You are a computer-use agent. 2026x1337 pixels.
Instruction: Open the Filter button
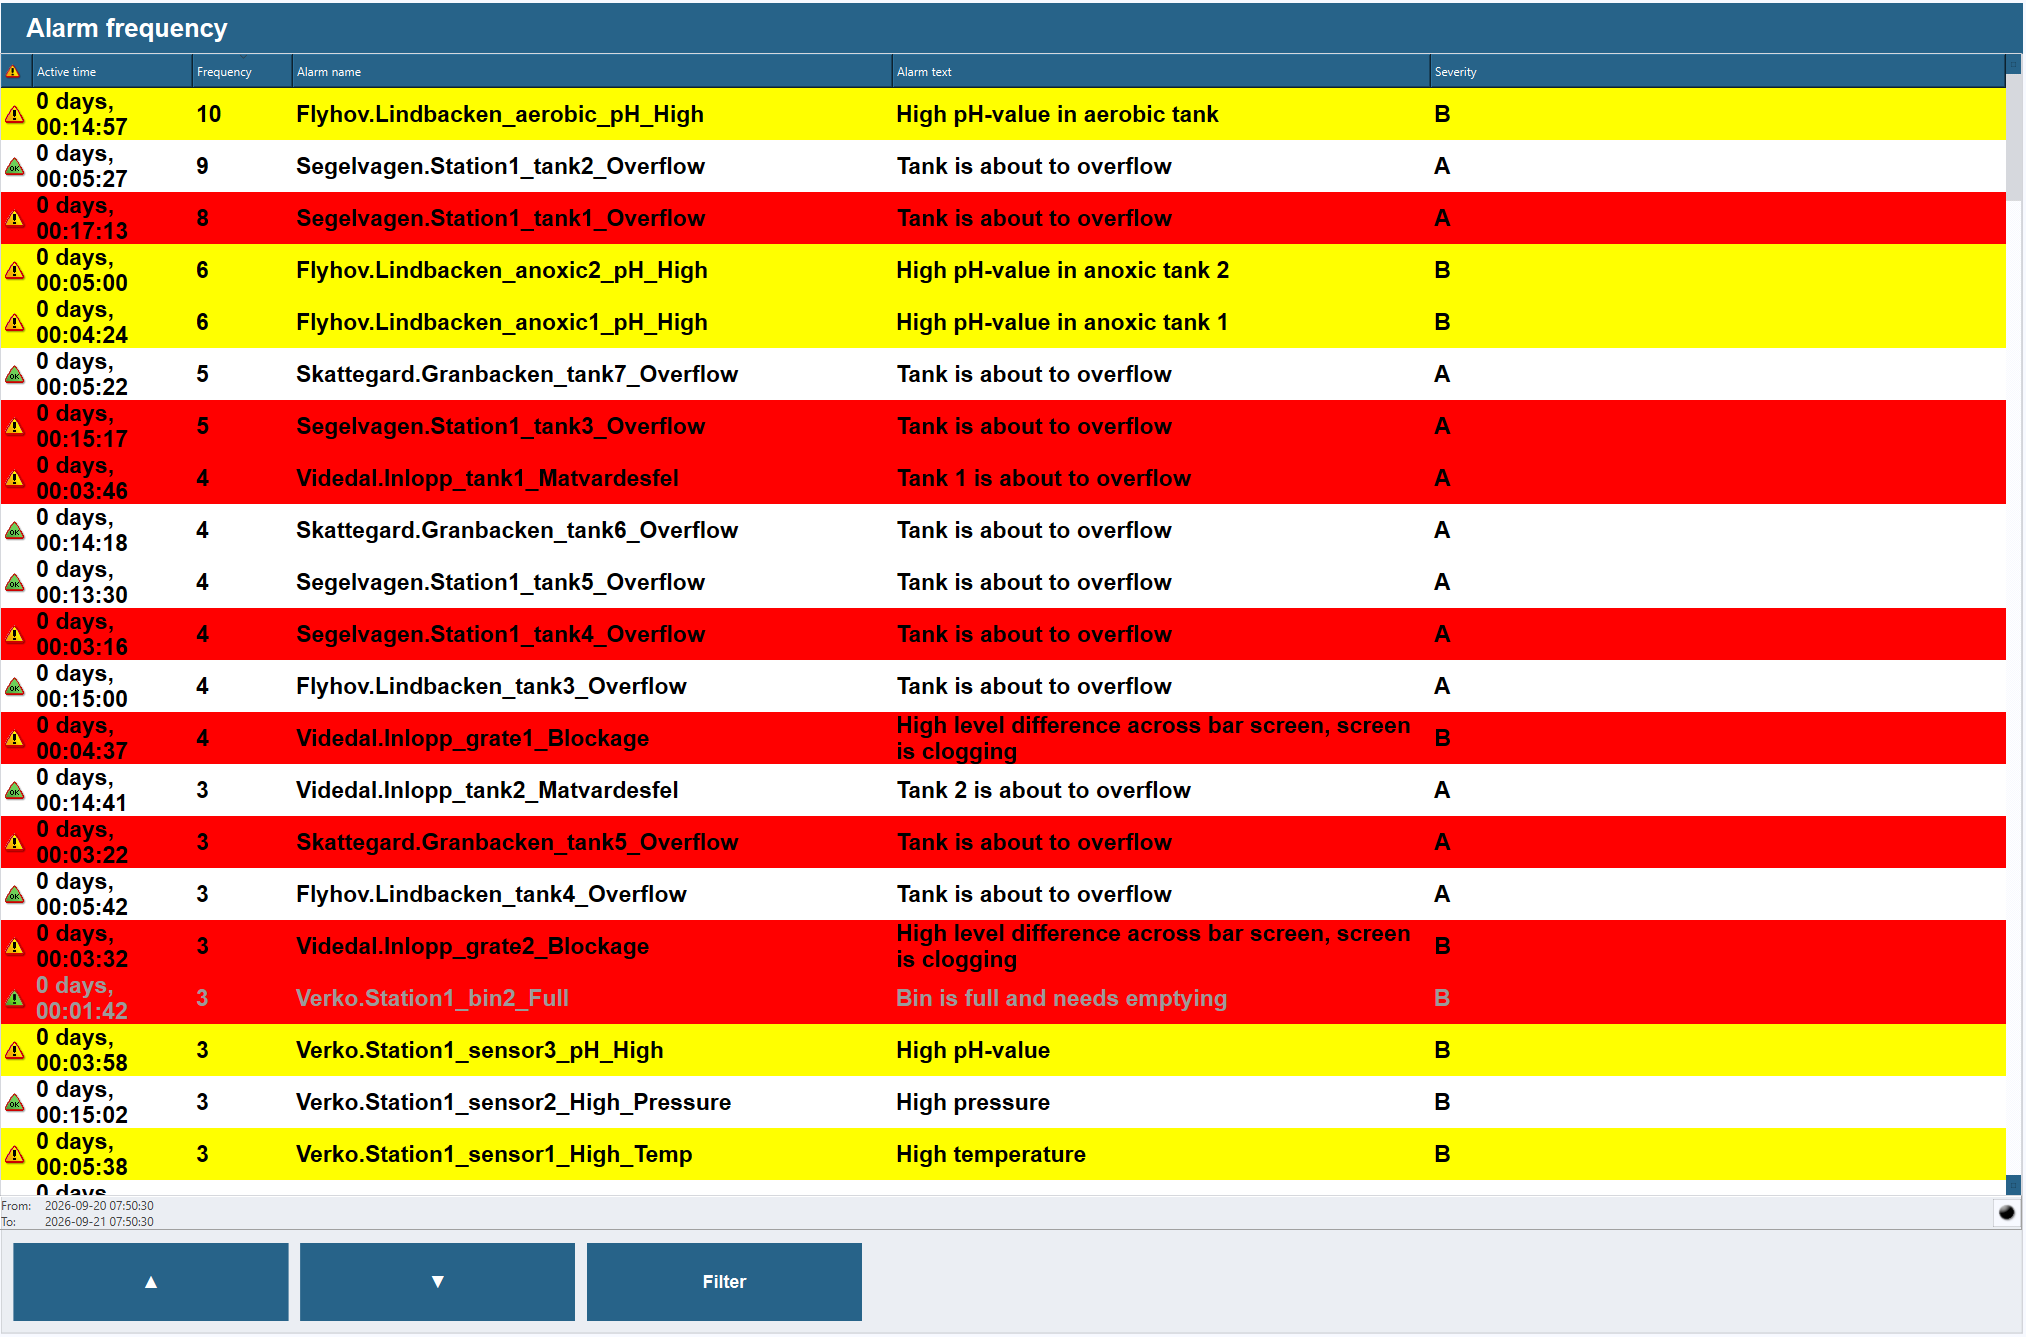tap(724, 1282)
